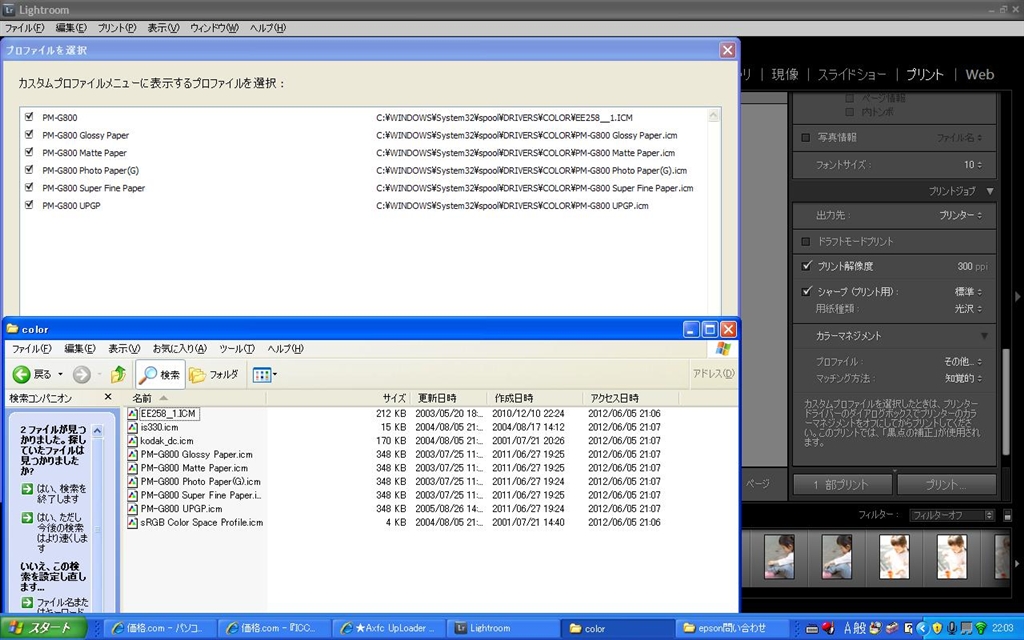Viewport: 1024px width, 640px height.
Task: Uncheck the PM-G800 UPGP profile checkbox
Action: 29,205
